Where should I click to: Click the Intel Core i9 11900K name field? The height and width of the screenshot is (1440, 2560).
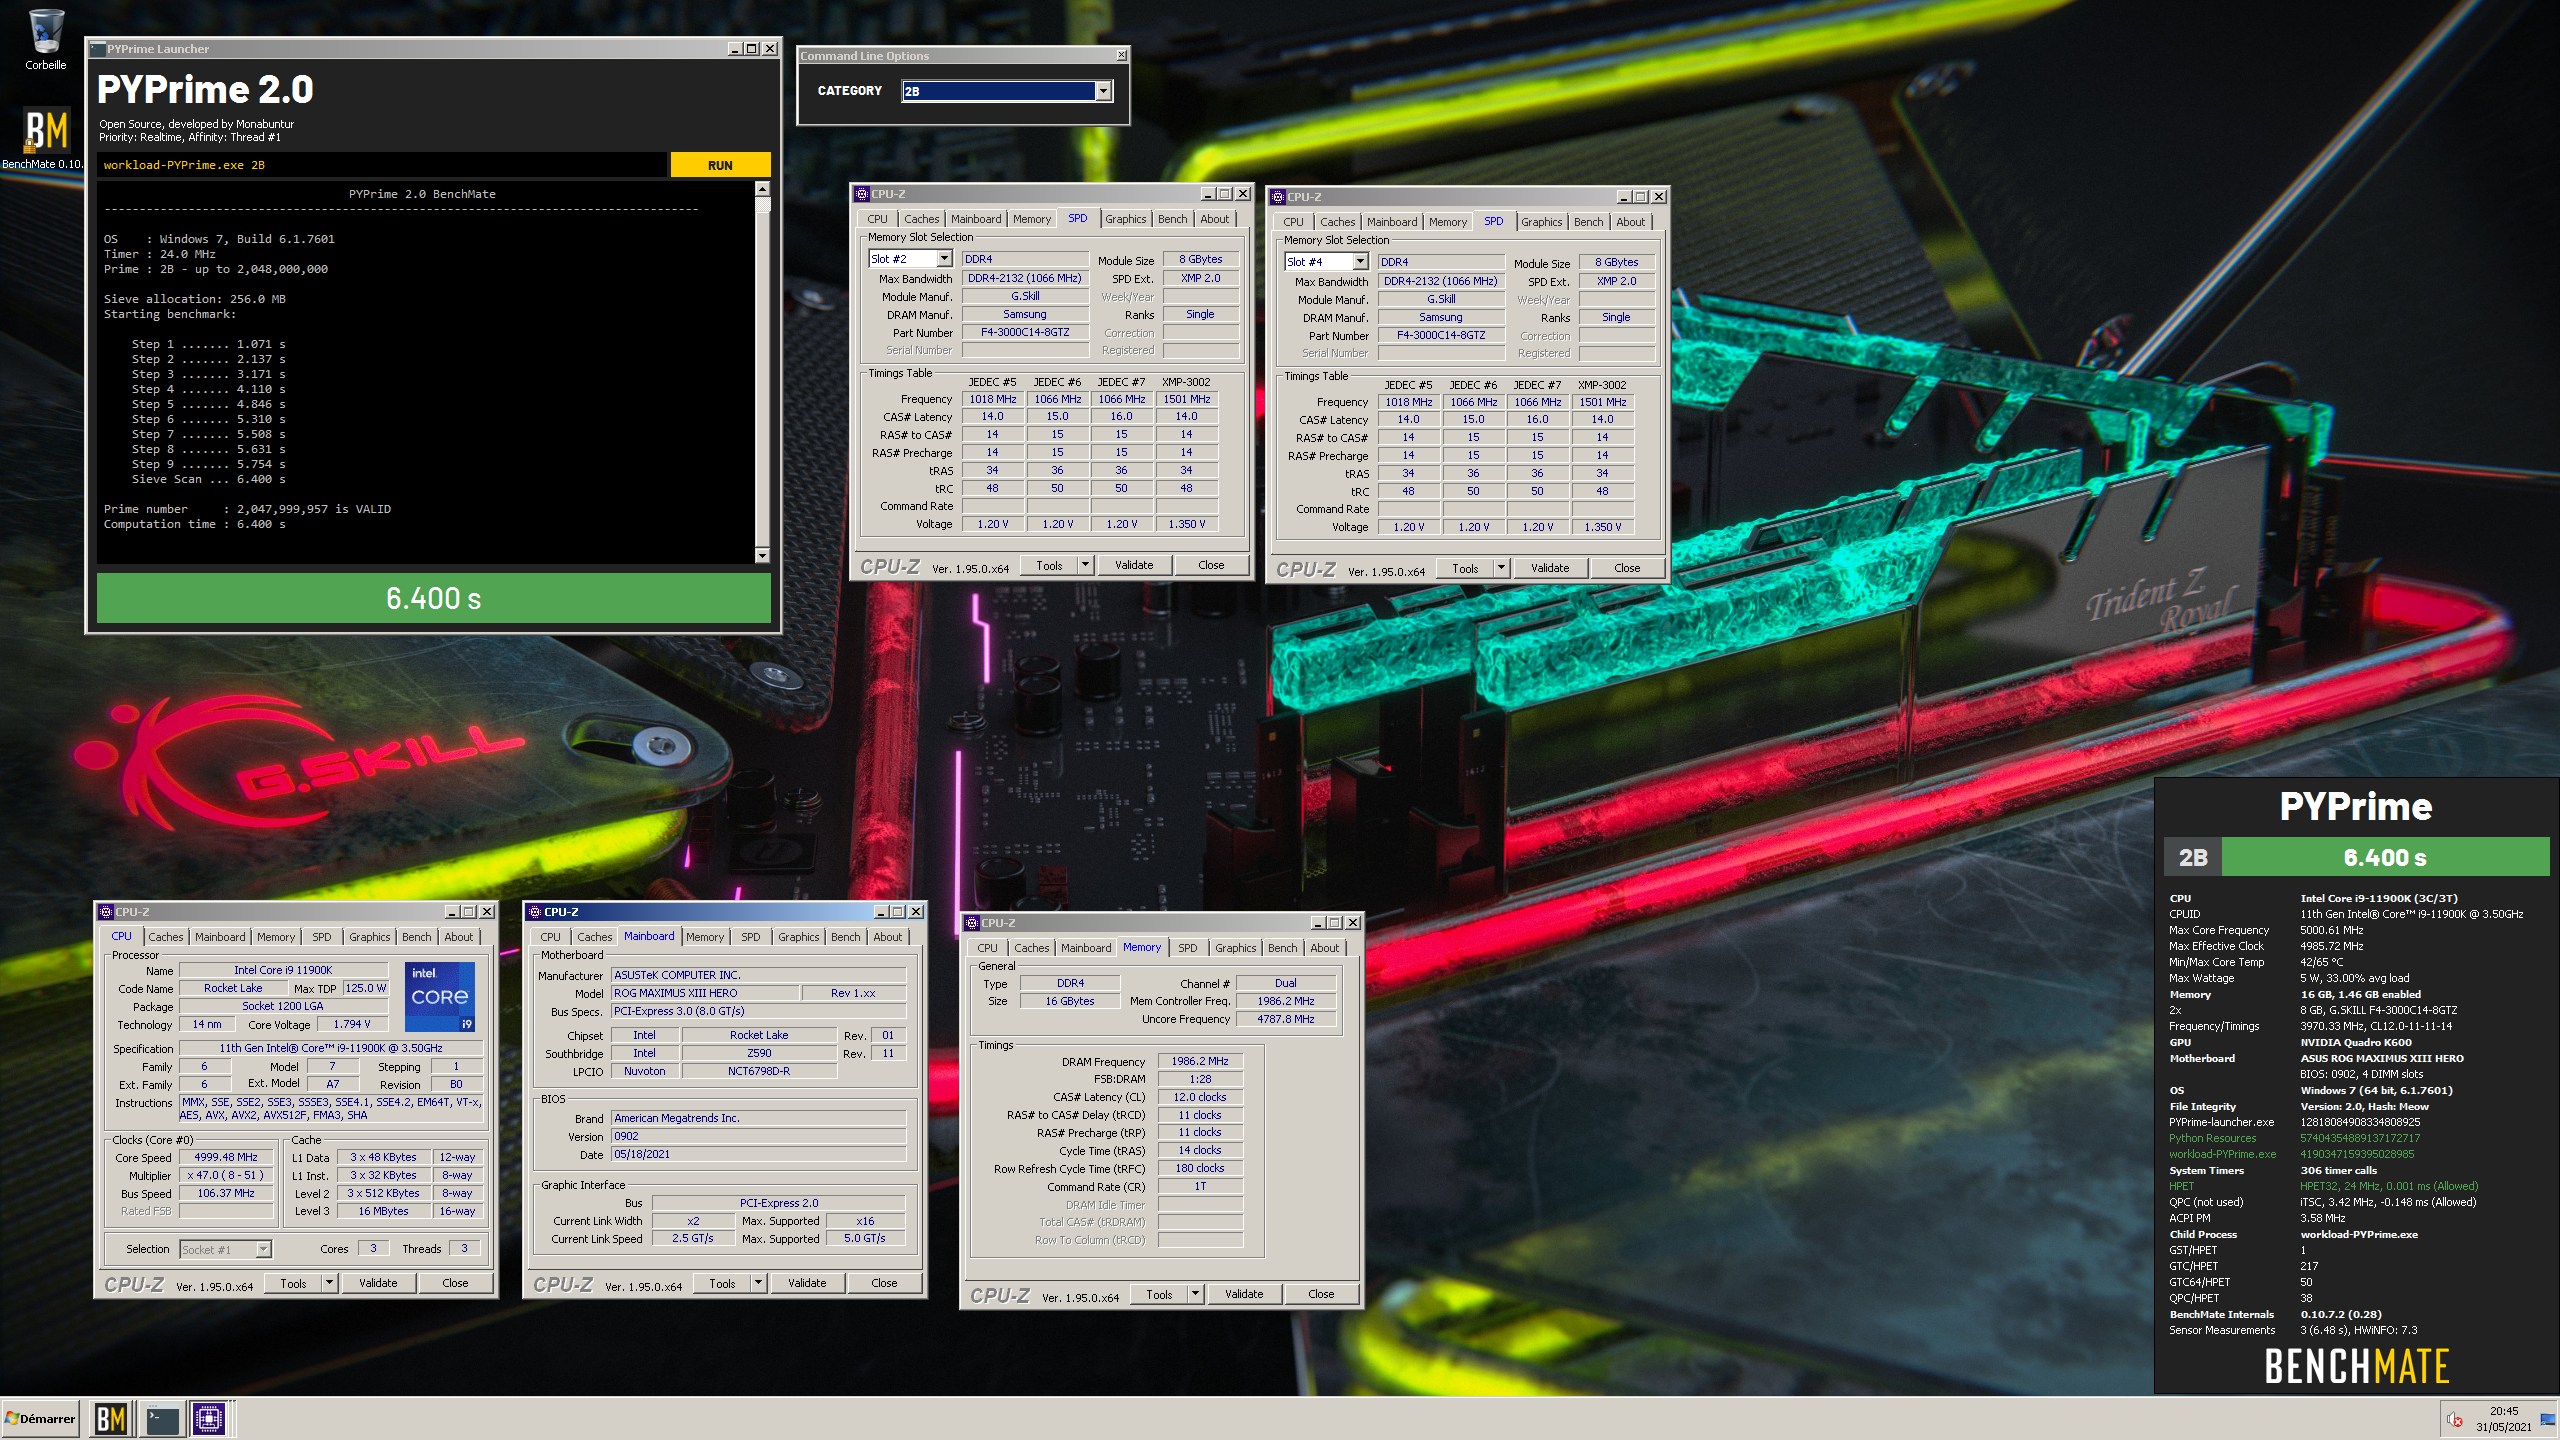coord(283,970)
